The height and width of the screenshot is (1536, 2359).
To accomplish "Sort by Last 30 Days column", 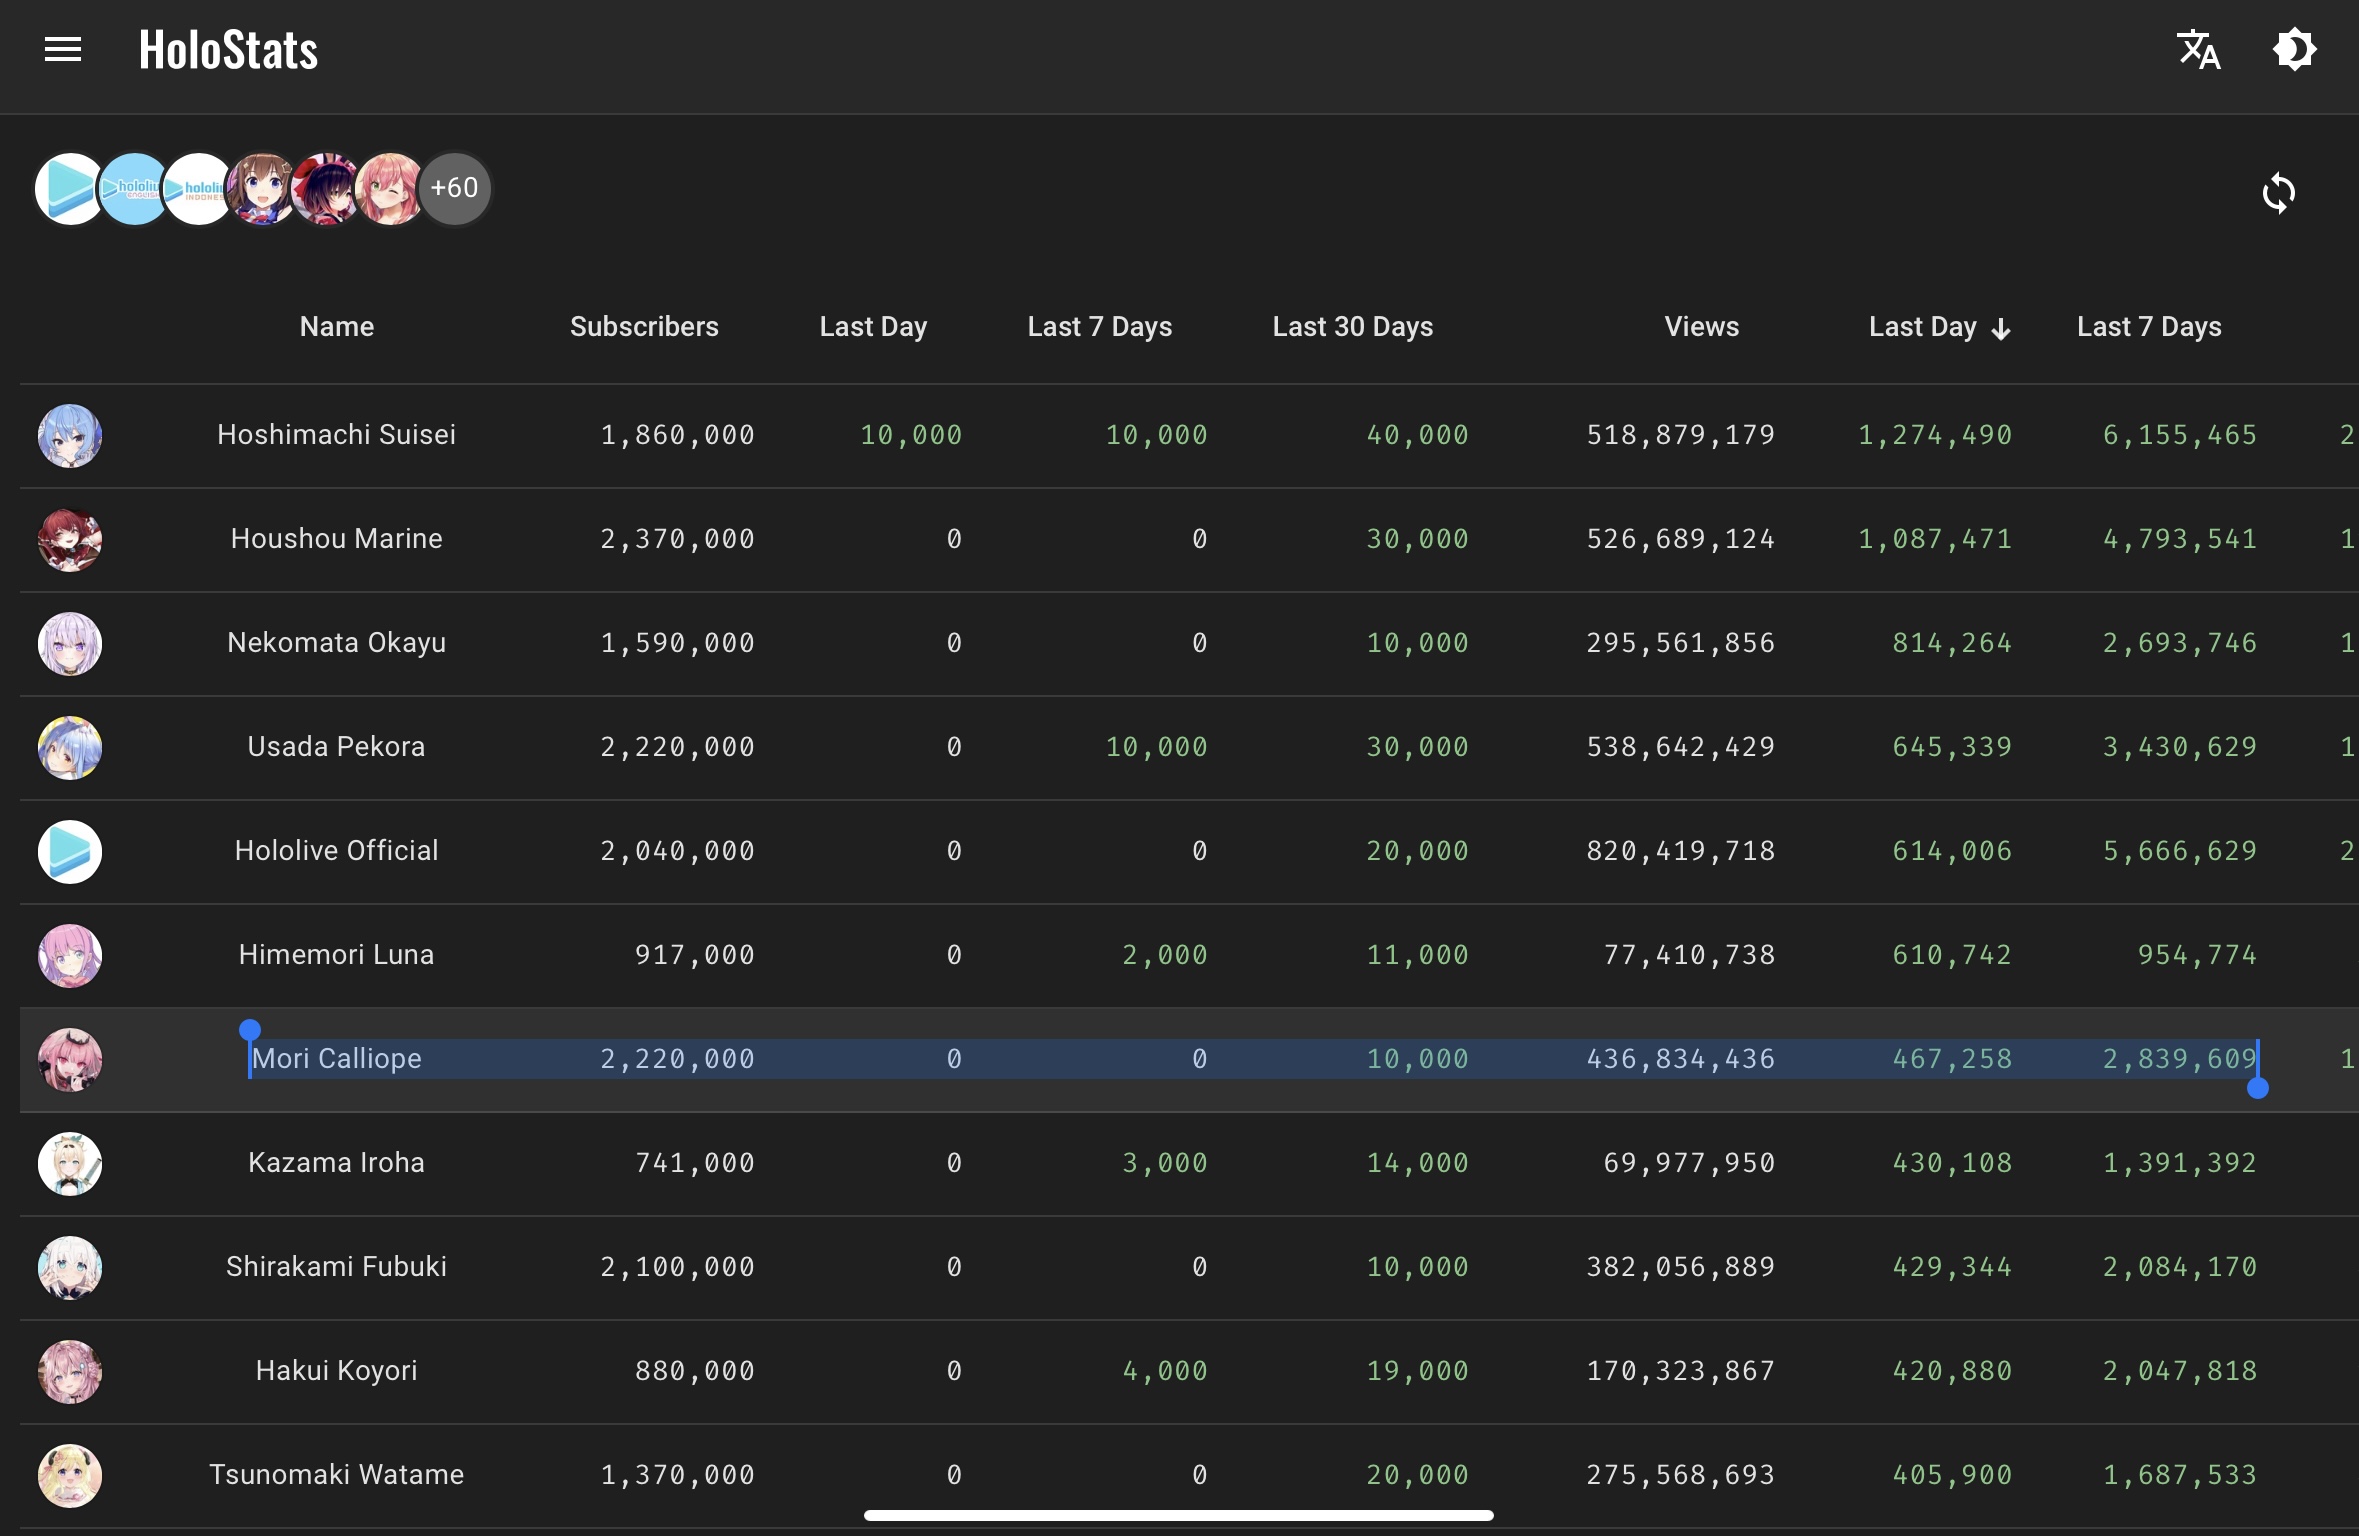I will (x=1352, y=327).
